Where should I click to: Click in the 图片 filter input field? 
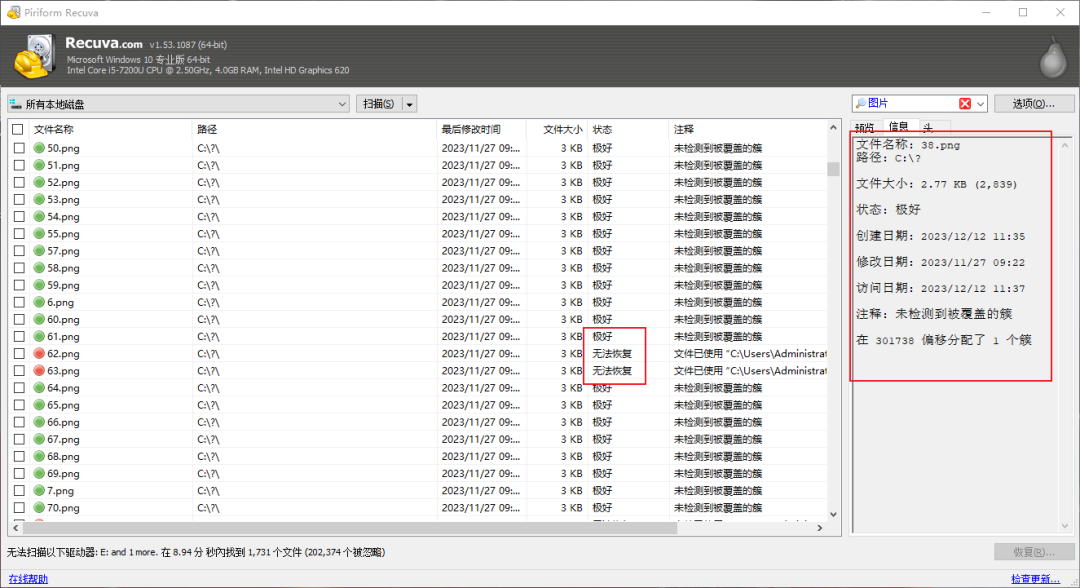click(x=911, y=103)
